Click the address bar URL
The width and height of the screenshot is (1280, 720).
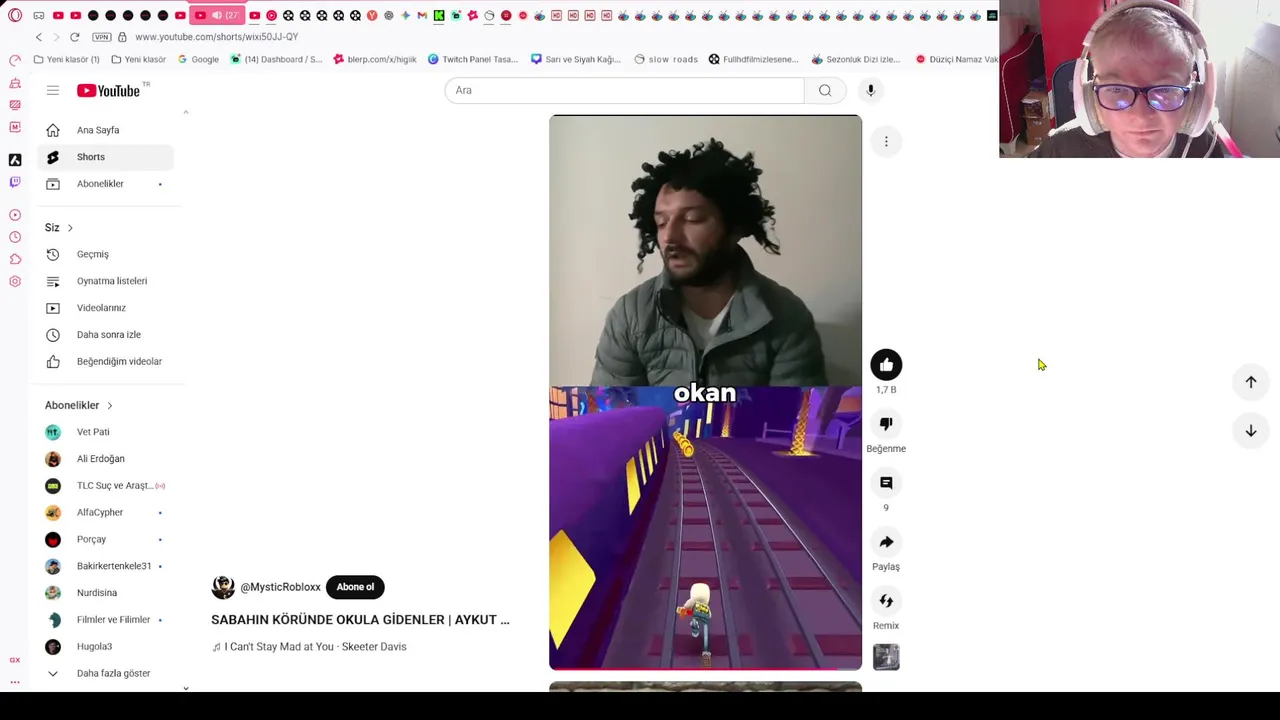pyautogui.click(x=216, y=37)
